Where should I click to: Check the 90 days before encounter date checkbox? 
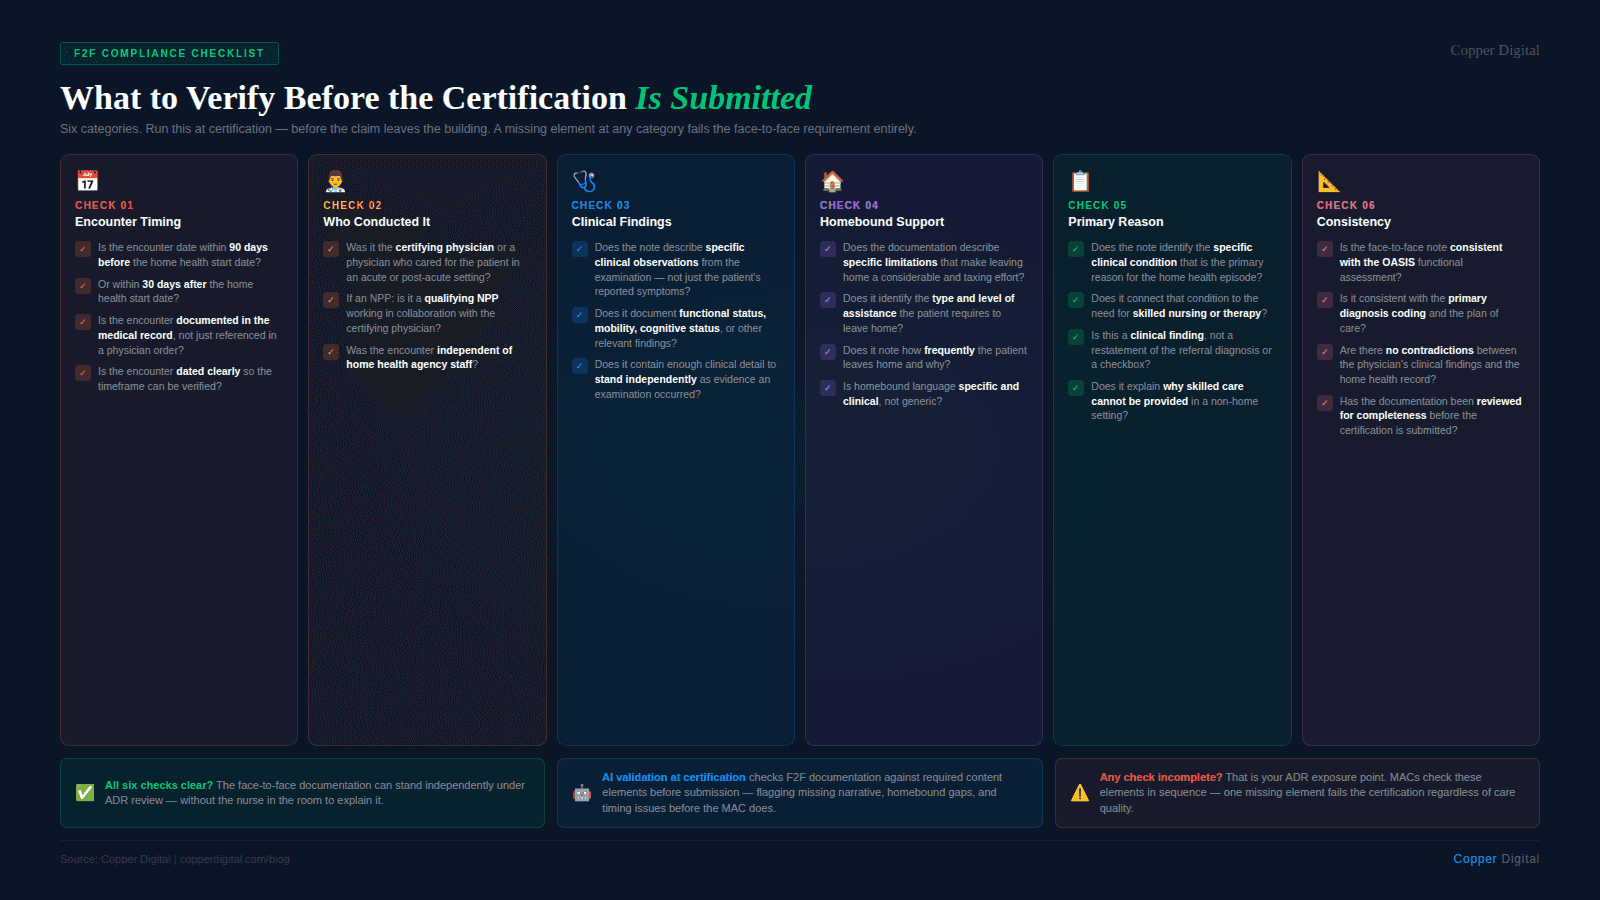[83, 249]
